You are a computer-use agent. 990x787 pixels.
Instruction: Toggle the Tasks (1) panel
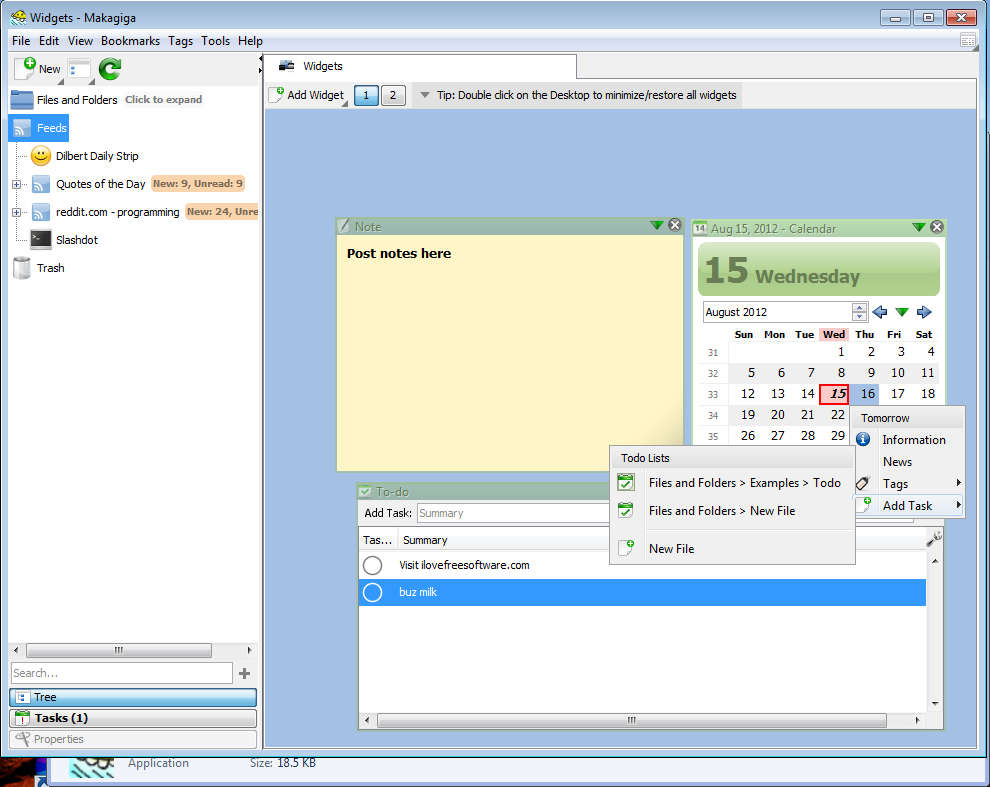pos(133,718)
